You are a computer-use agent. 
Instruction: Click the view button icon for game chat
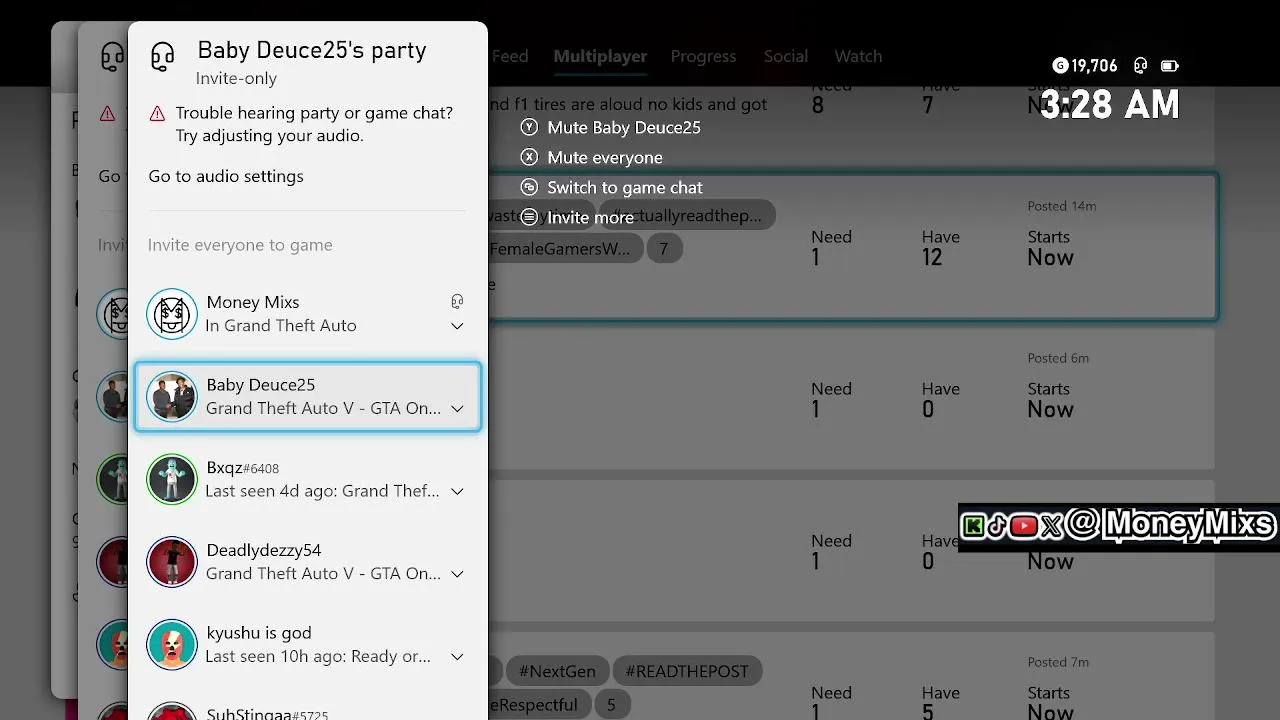click(529, 187)
